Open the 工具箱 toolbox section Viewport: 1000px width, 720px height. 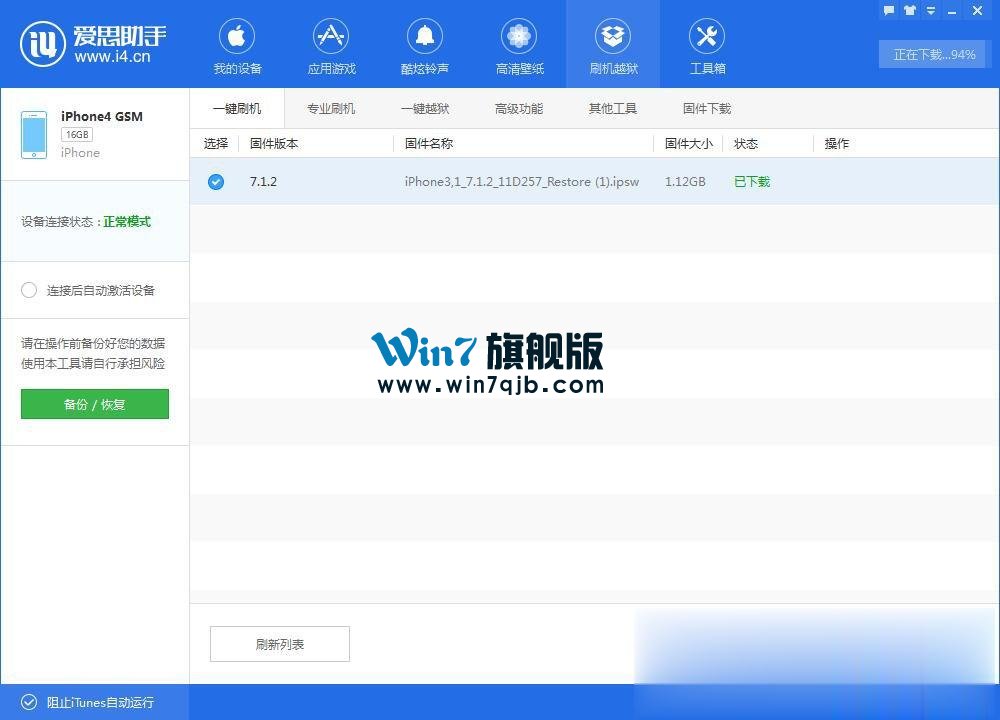tap(707, 47)
